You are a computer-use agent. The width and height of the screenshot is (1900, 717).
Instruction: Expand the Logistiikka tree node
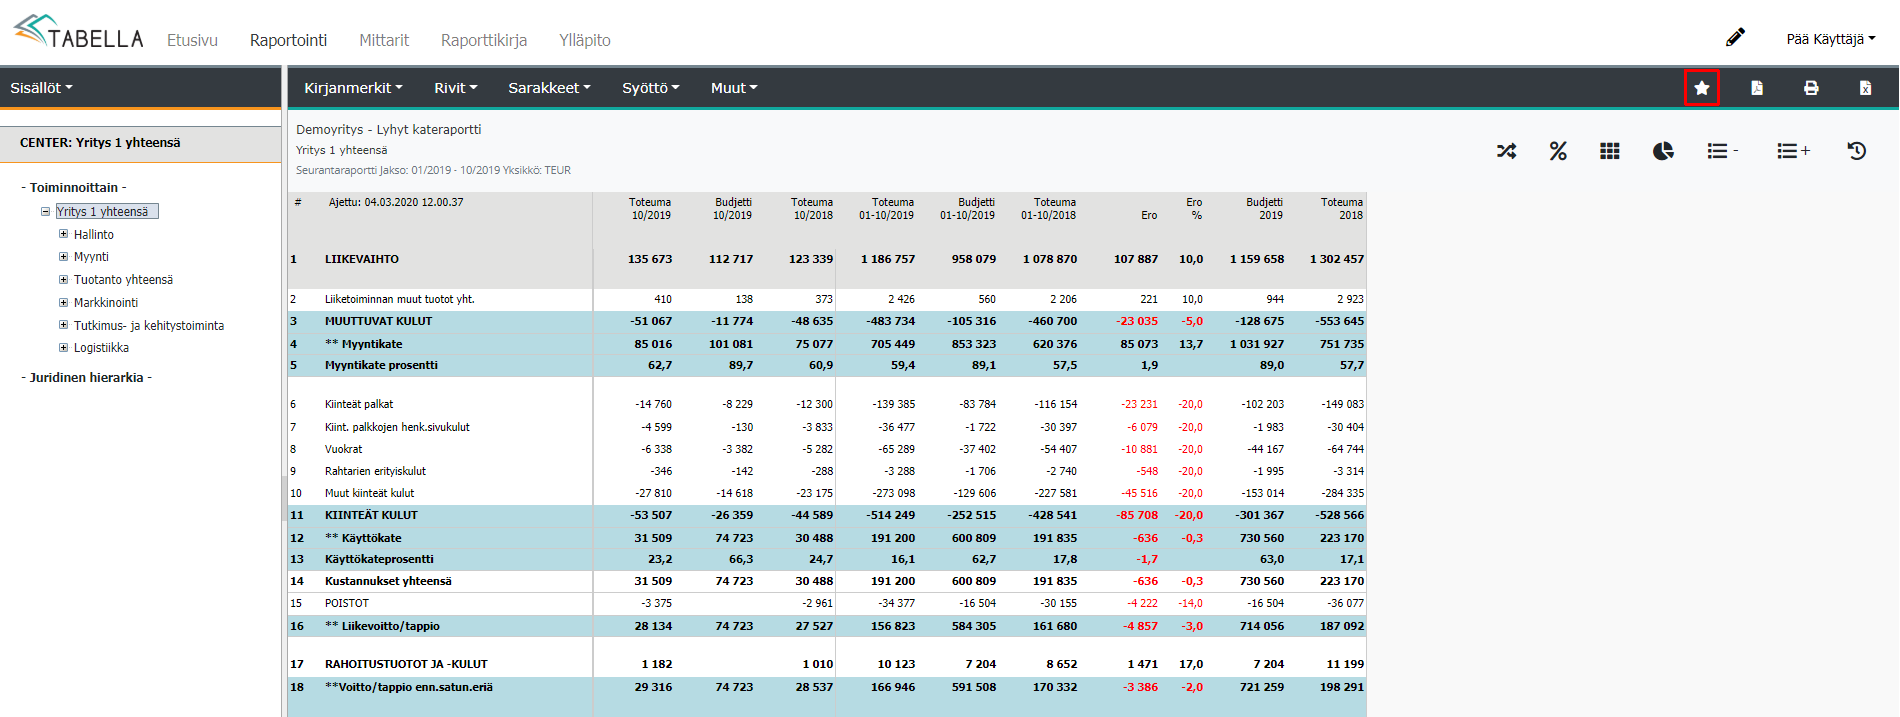64,348
